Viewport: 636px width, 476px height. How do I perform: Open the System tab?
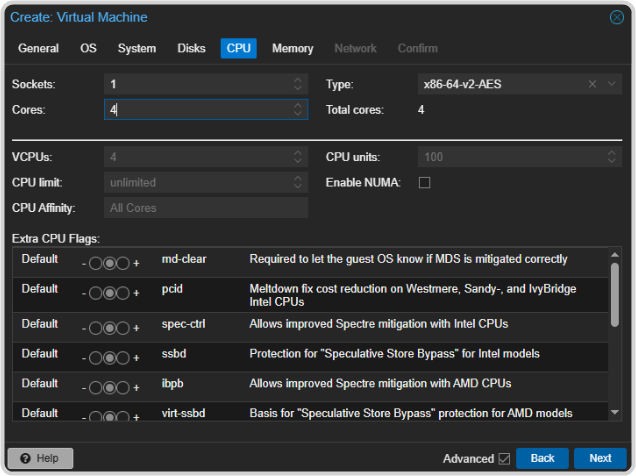[x=137, y=48]
